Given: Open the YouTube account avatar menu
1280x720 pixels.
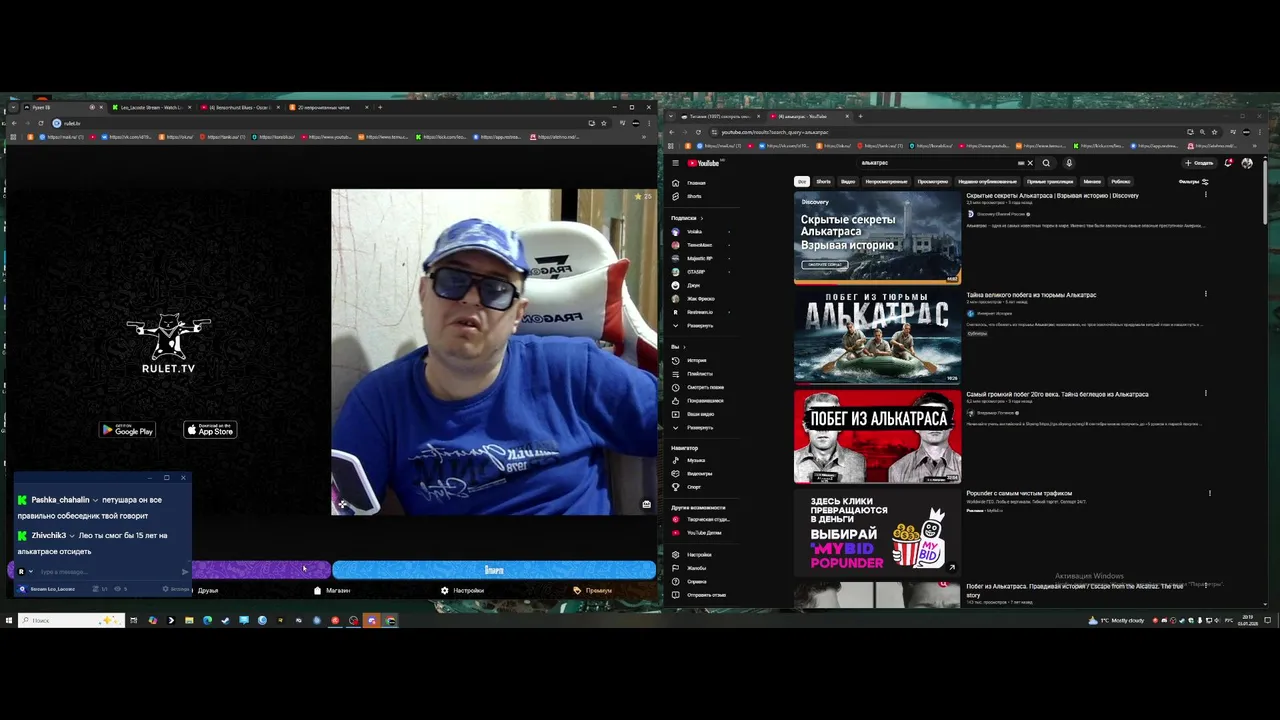Looking at the screenshot, I should 1247,163.
